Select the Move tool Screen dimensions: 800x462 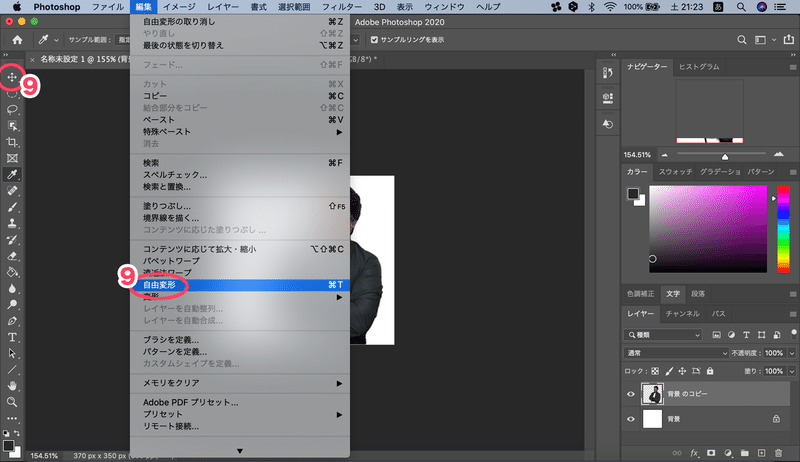coord(12,78)
